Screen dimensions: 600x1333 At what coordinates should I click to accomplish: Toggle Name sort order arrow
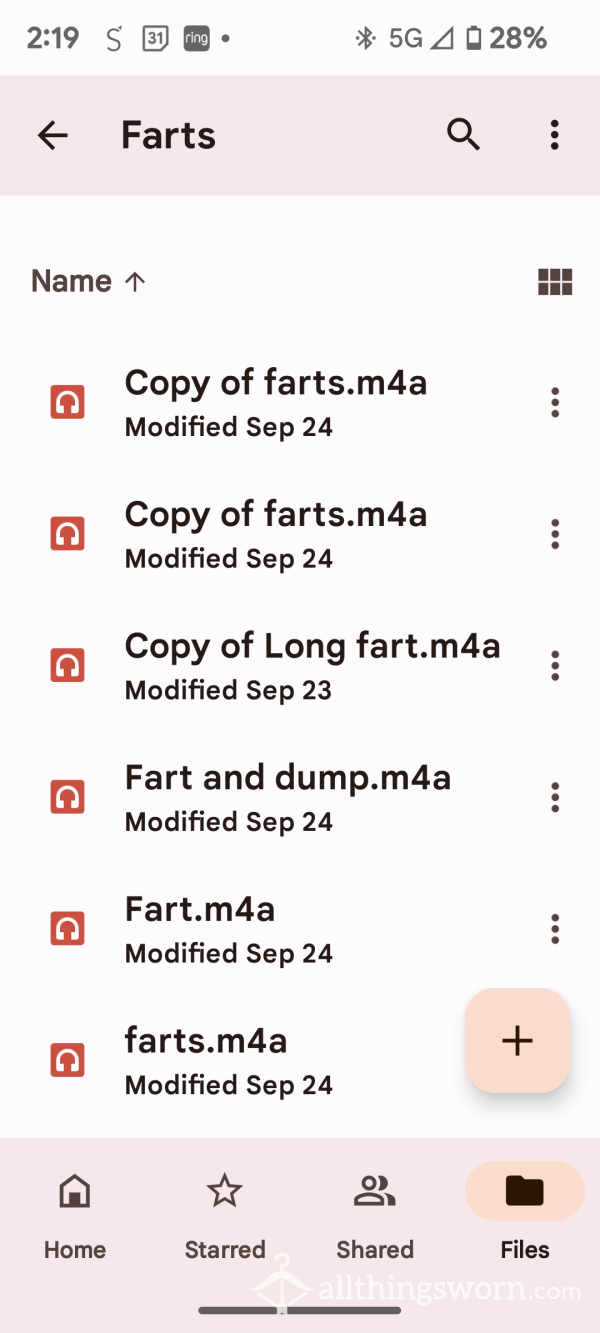135,282
